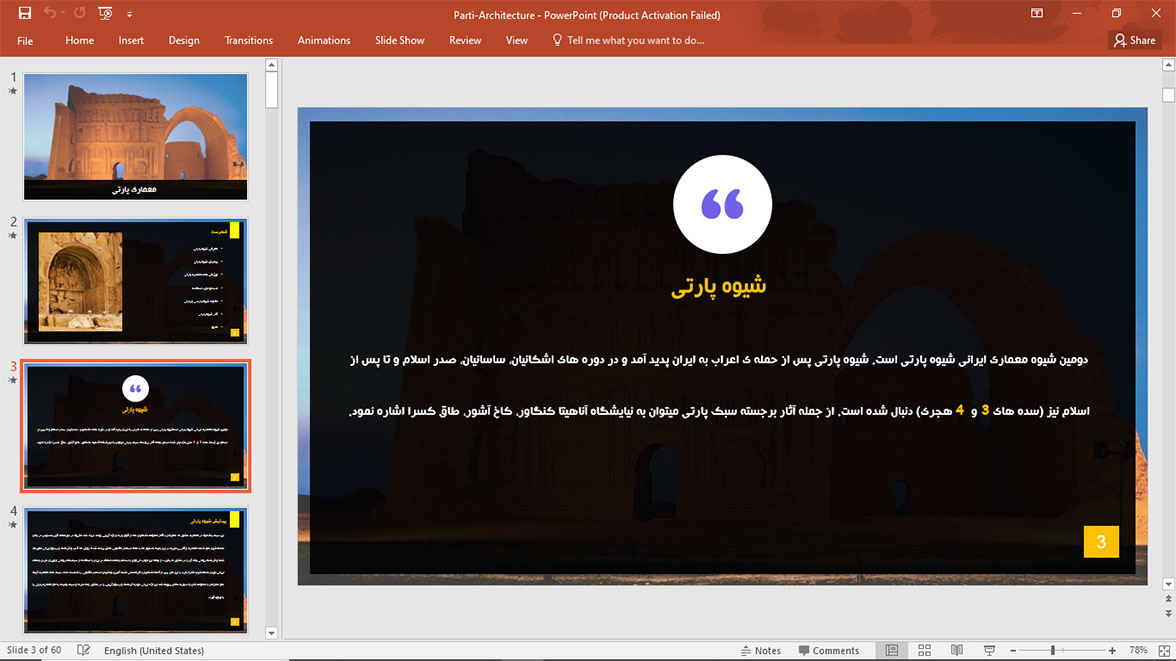Toggle the Comments pane
This screenshot has width=1176, height=661.
pyautogui.click(x=829, y=650)
